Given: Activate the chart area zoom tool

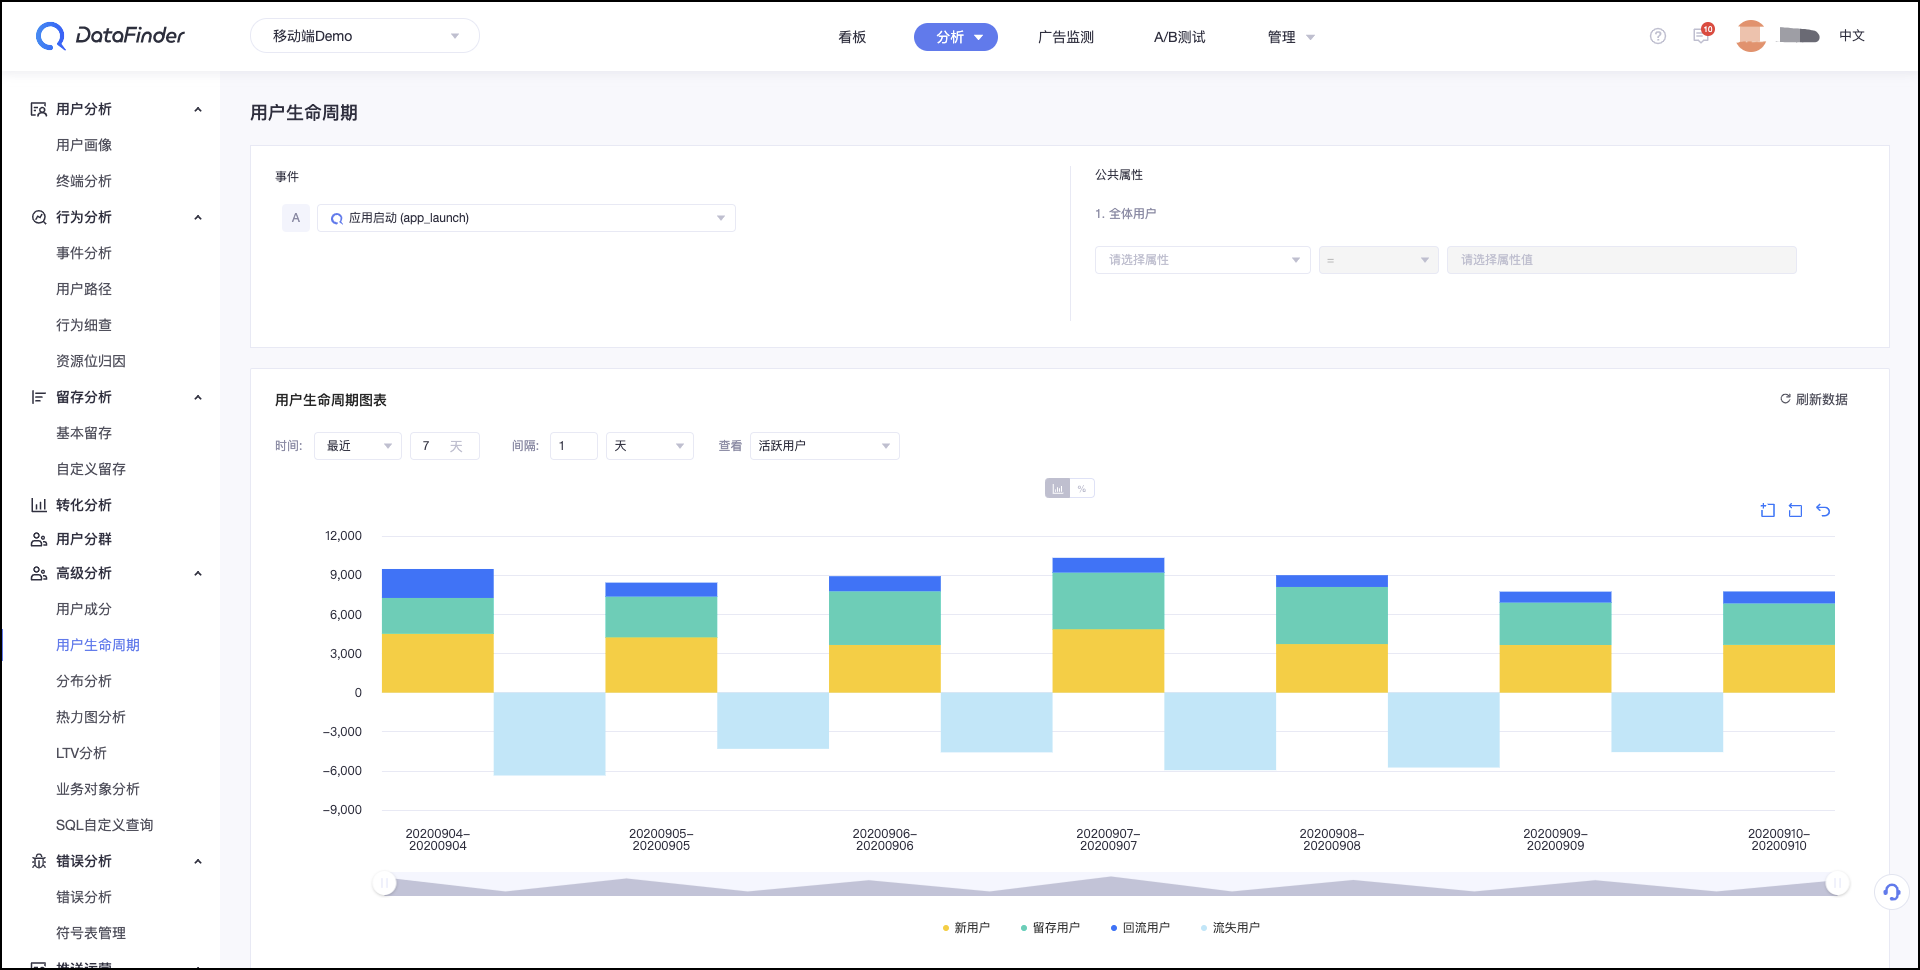Looking at the screenshot, I should pyautogui.click(x=1768, y=510).
